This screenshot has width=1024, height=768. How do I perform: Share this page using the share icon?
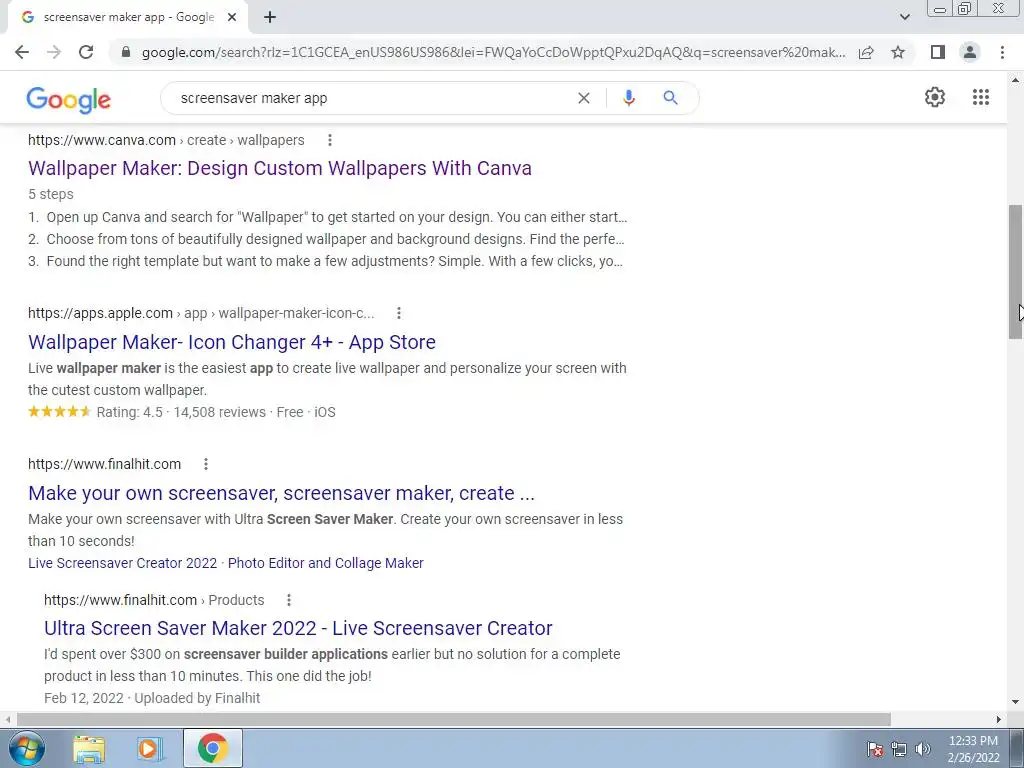tap(866, 52)
